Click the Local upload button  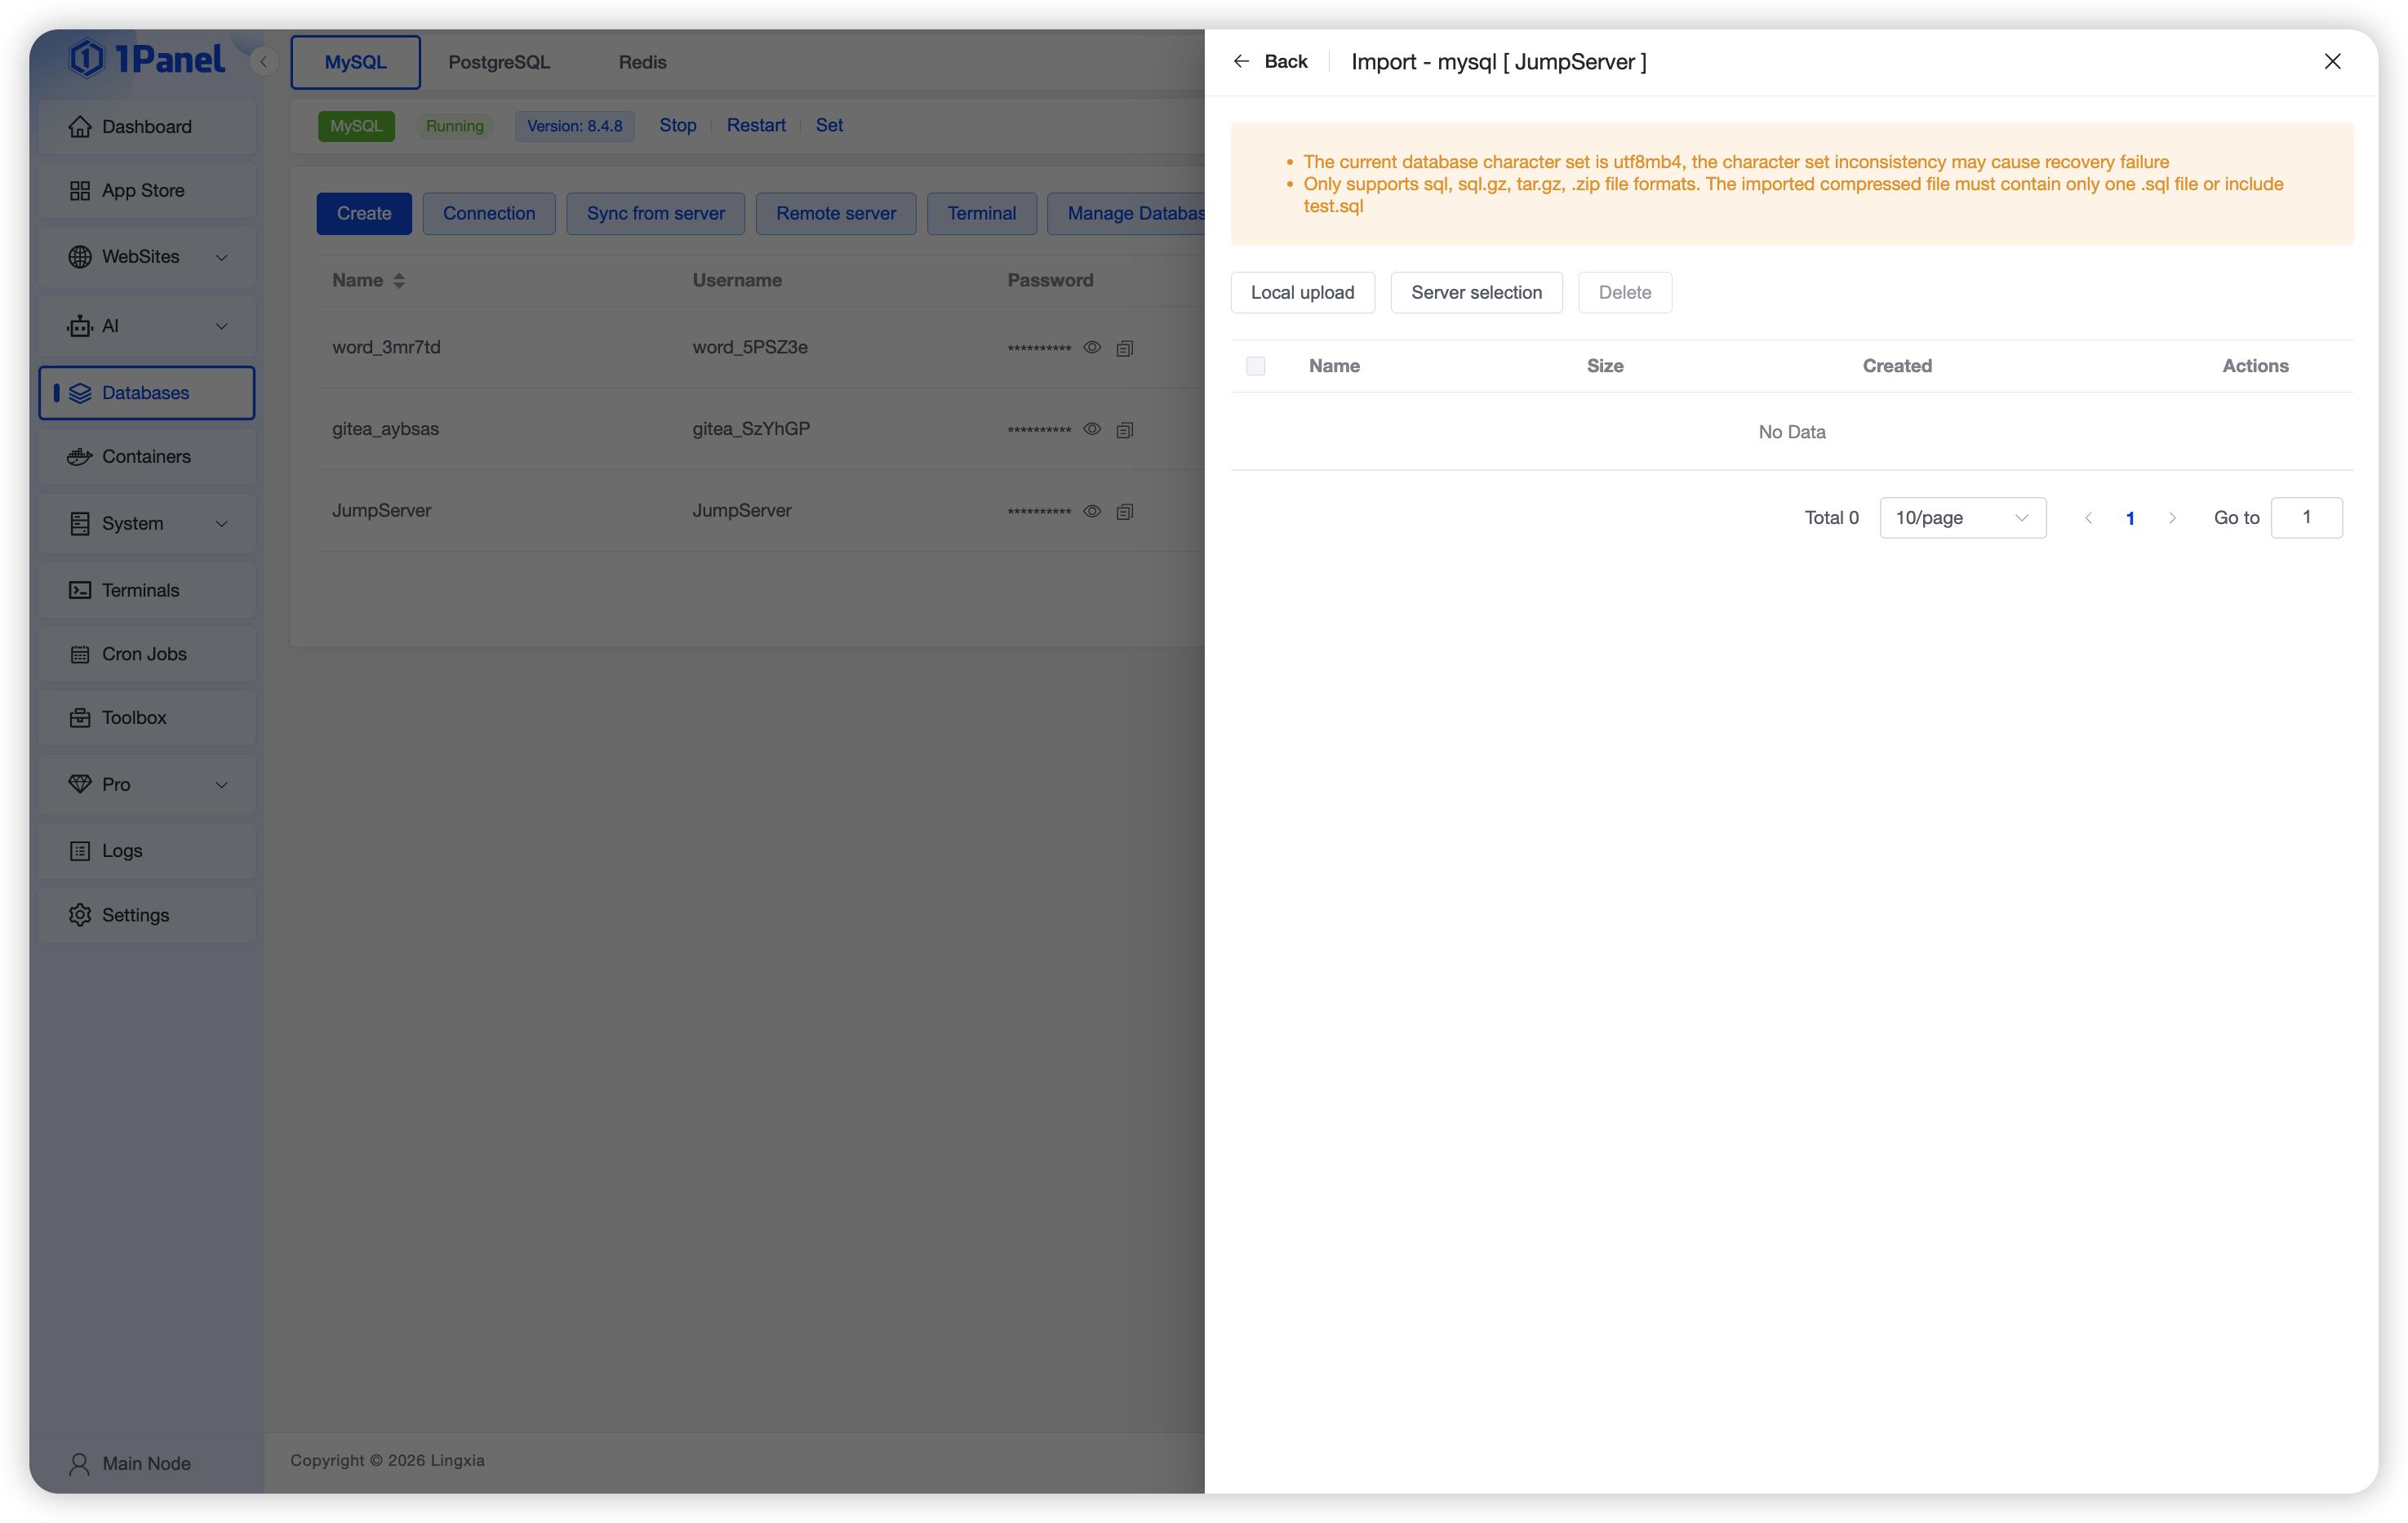point(1302,292)
